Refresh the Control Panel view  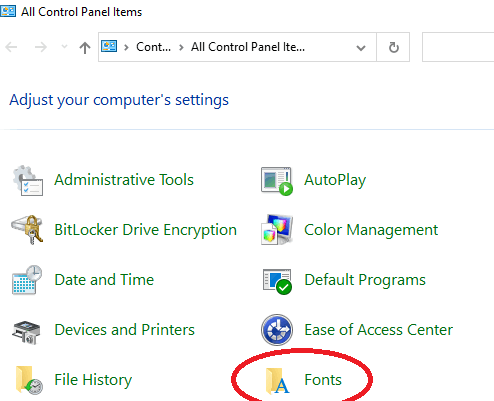[393, 47]
